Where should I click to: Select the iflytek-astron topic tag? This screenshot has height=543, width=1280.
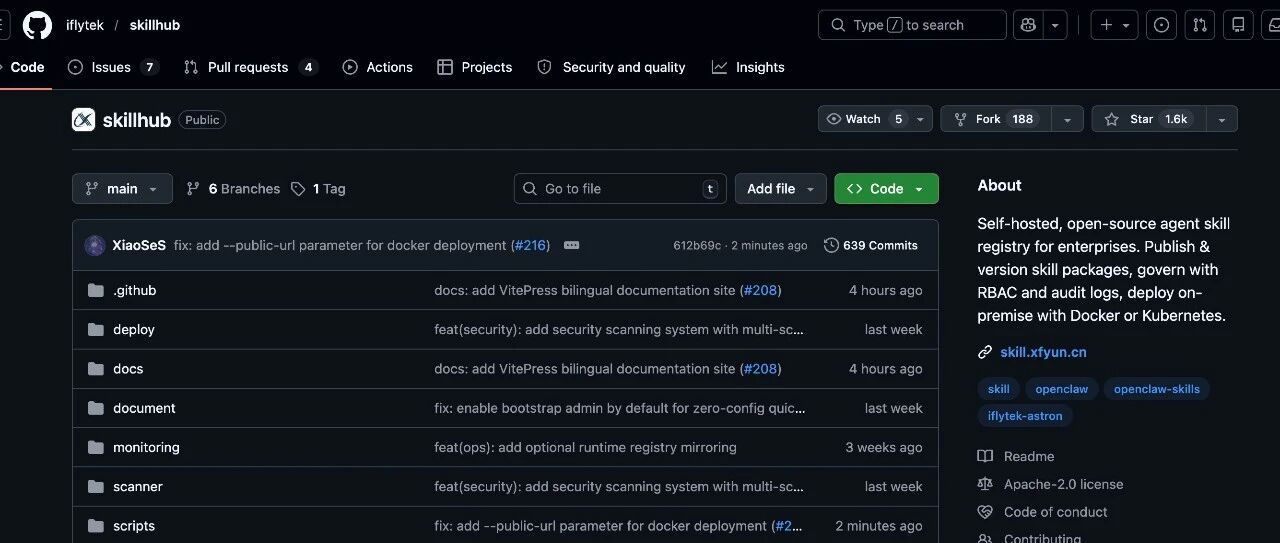pos(1025,415)
